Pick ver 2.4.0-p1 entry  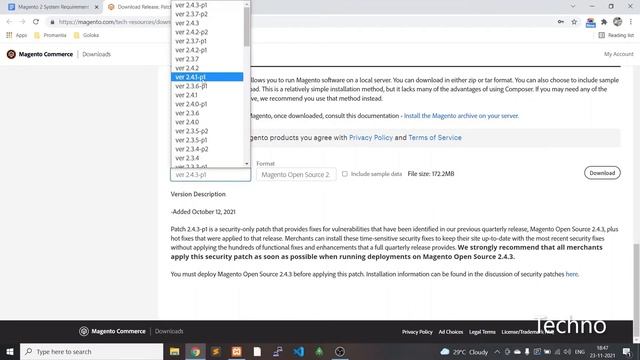[x=207, y=104]
